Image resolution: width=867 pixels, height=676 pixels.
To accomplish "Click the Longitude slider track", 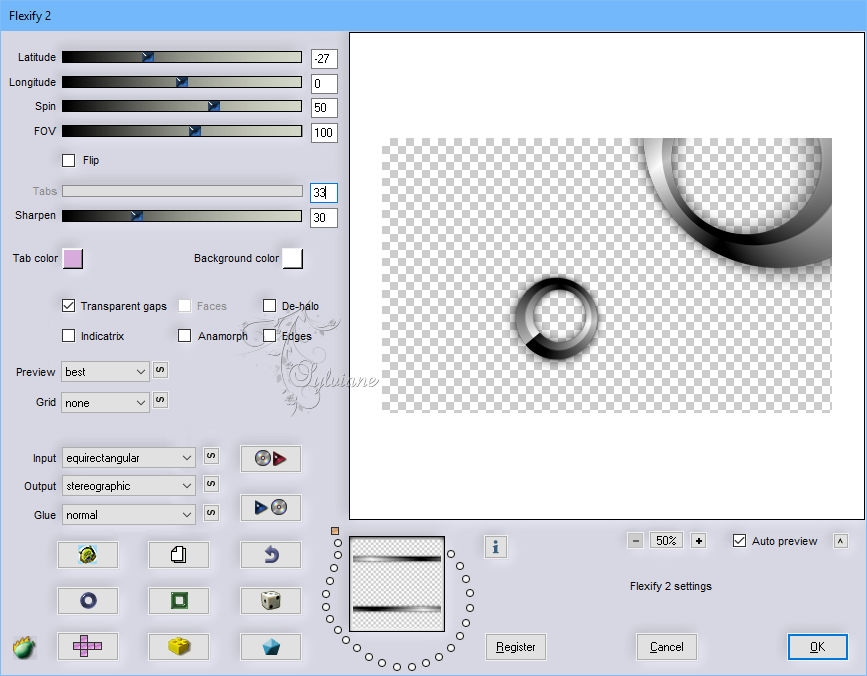I will coord(182,82).
